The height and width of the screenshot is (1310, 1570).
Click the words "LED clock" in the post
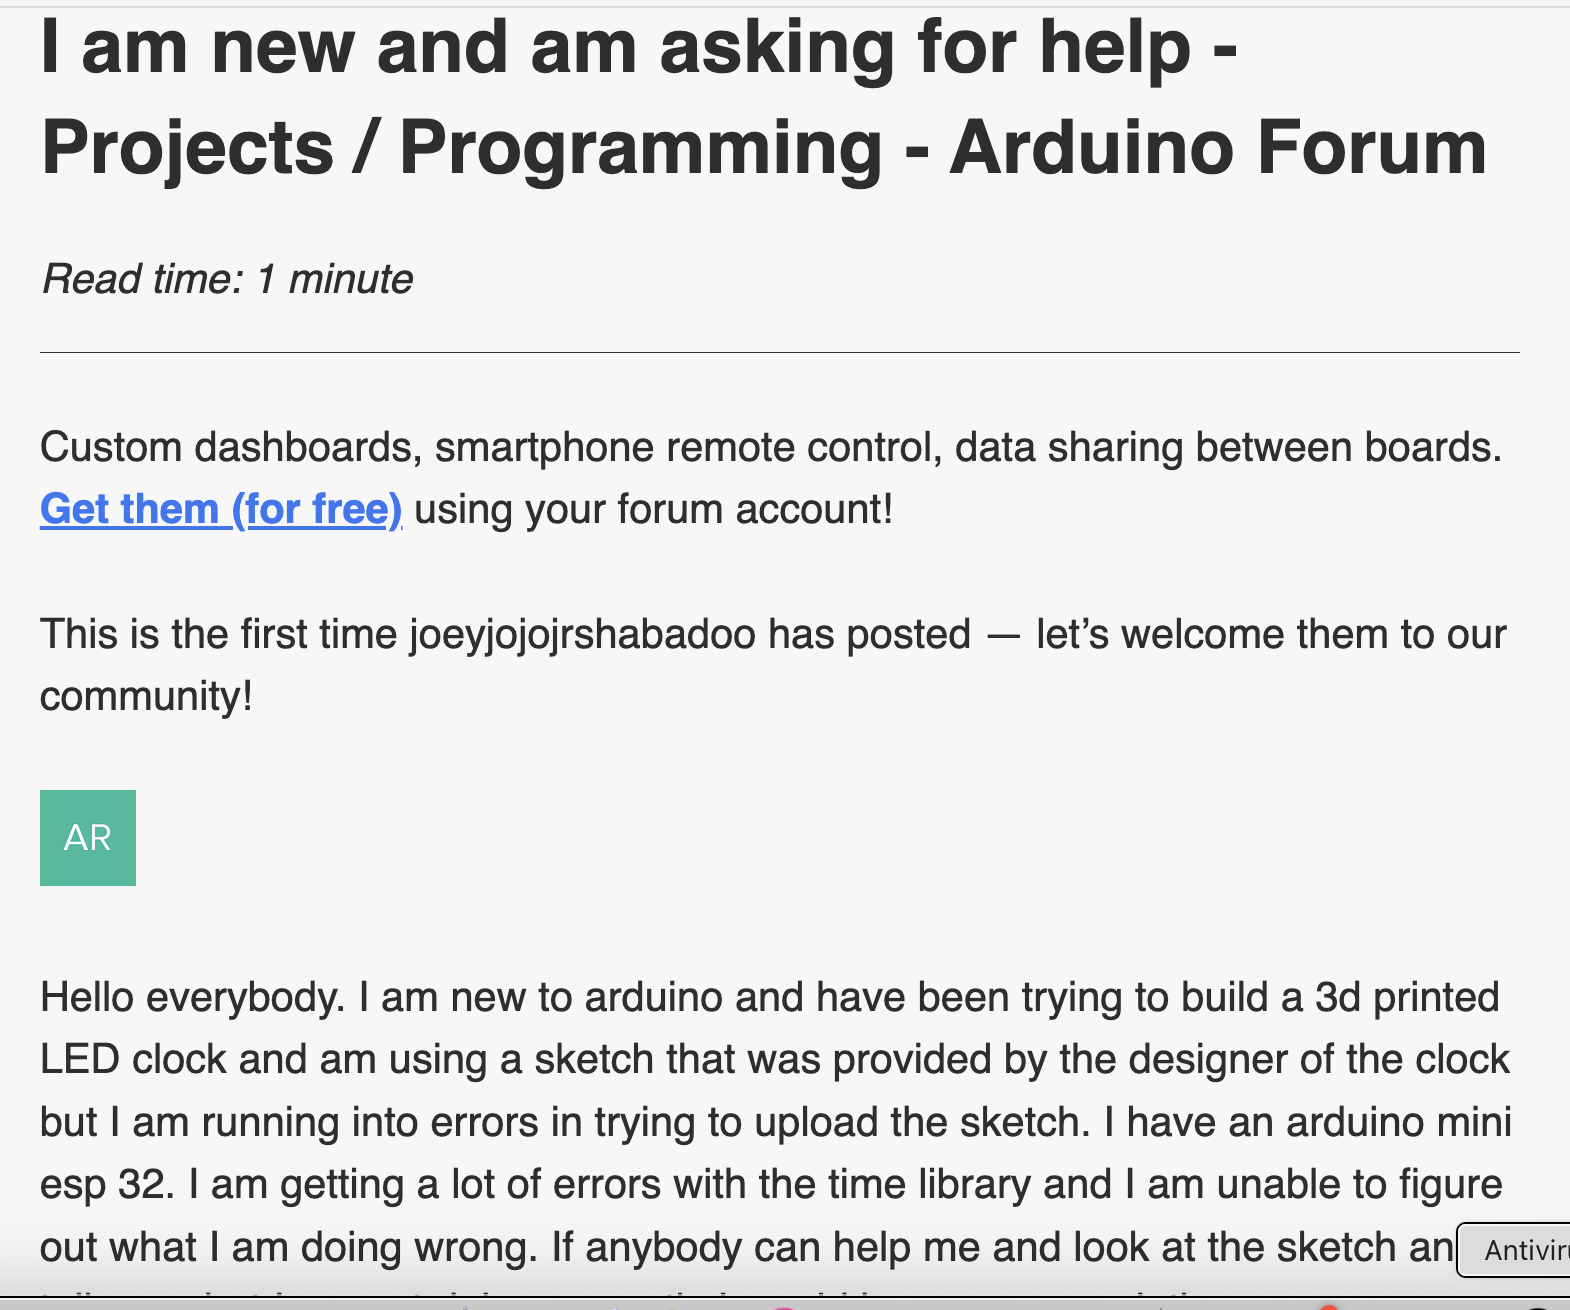(133, 1060)
